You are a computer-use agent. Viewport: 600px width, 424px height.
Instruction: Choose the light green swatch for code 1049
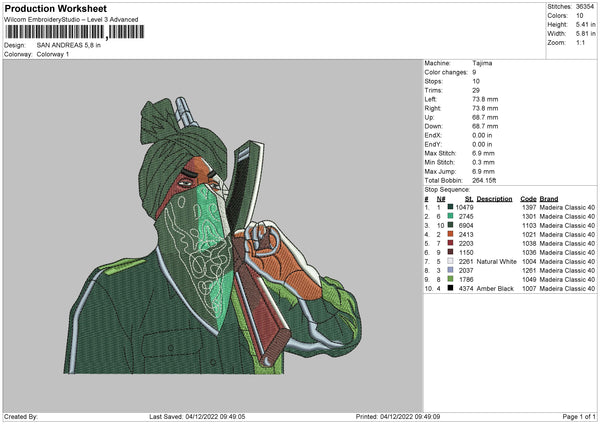pyautogui.click(x=450, y=279)
